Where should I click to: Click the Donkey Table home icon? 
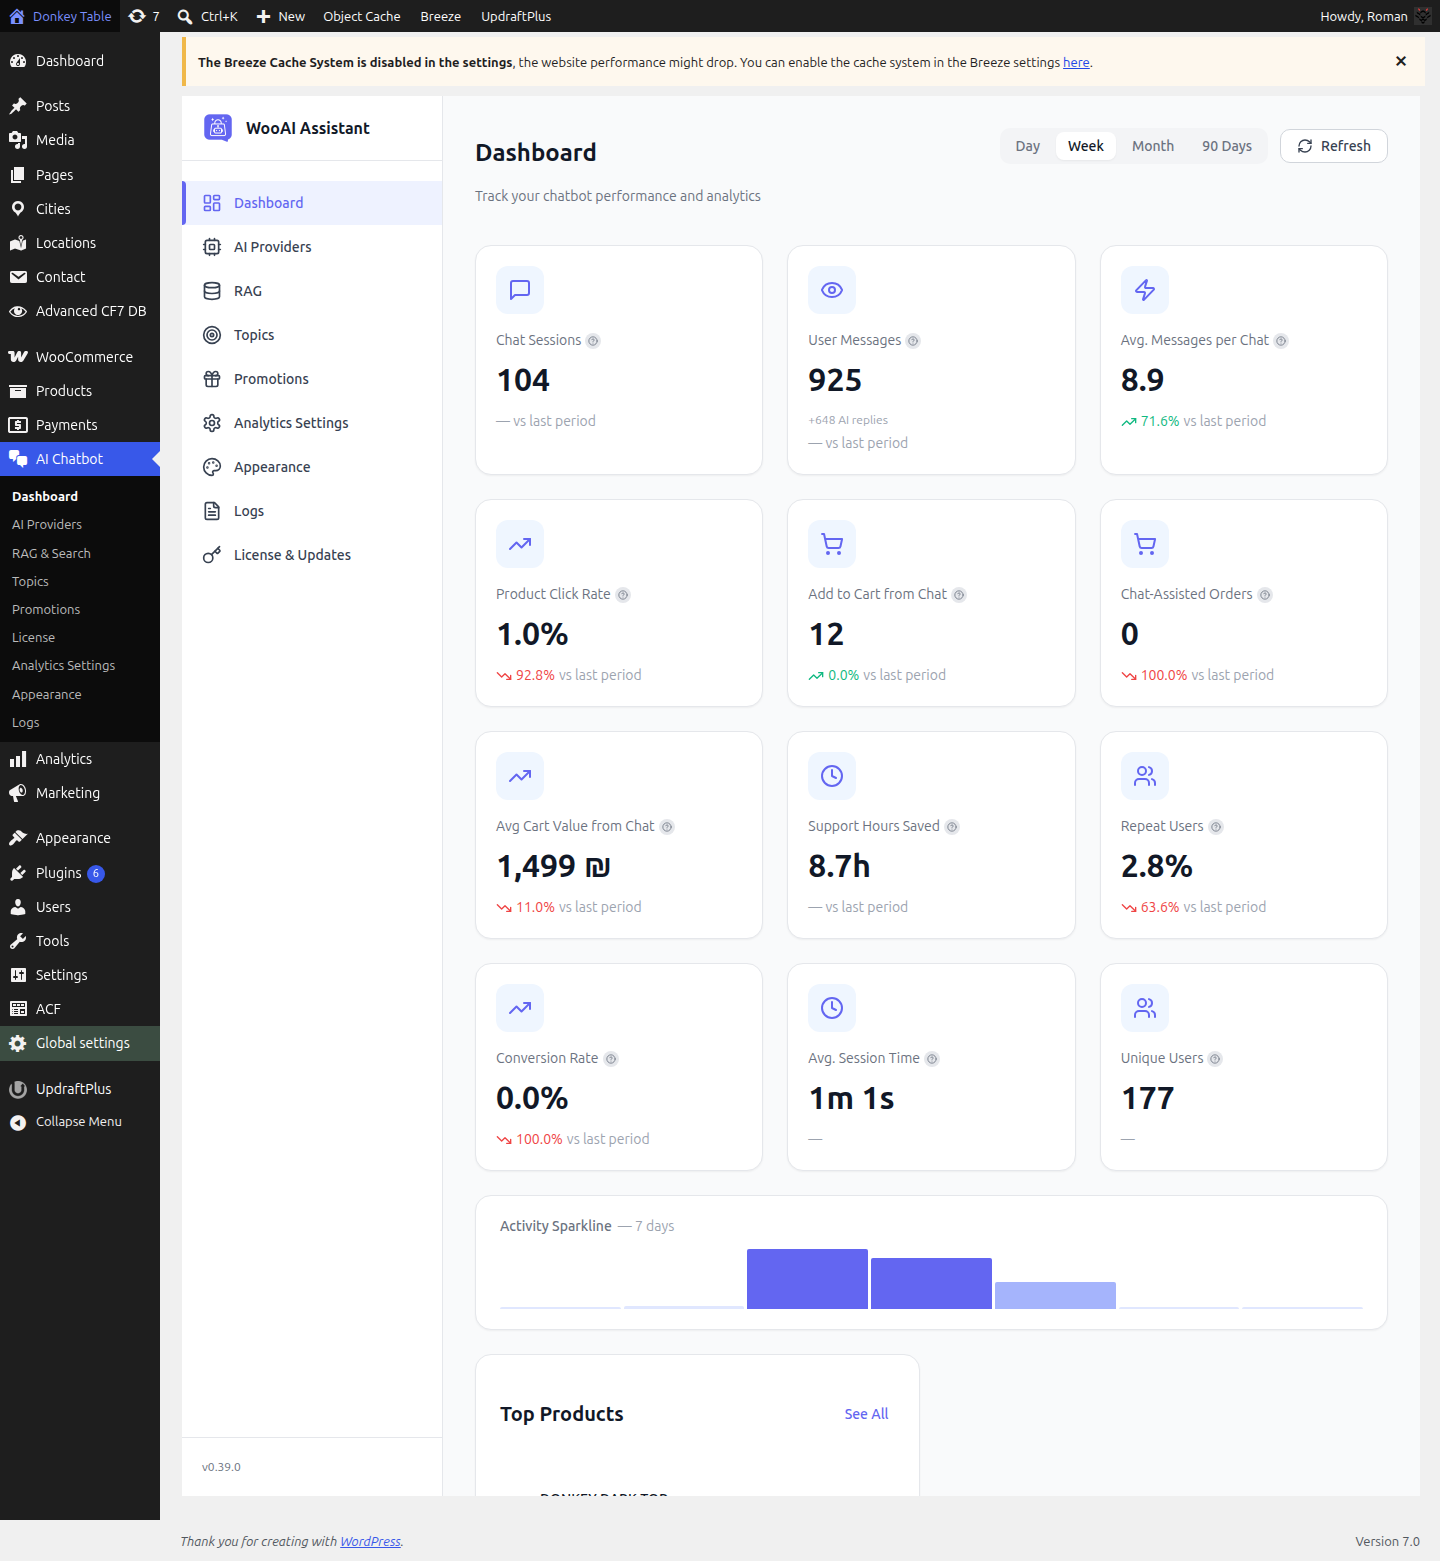pyautogui.click(x=17, y=16)
